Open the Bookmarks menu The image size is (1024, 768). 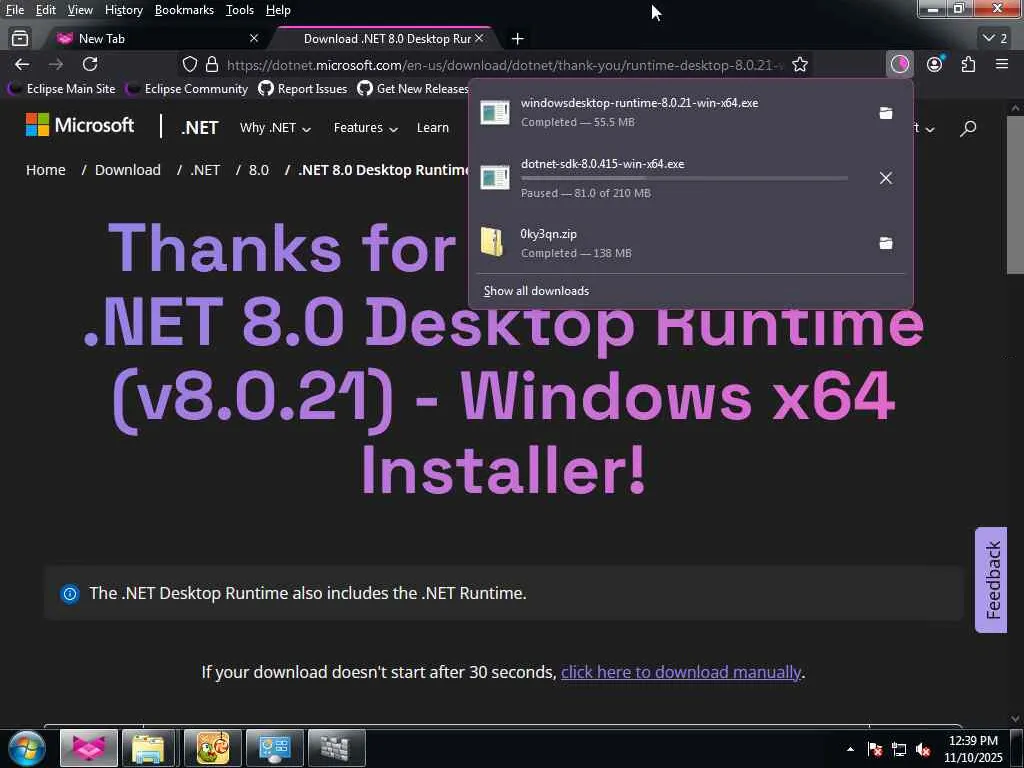pos(184,10)
